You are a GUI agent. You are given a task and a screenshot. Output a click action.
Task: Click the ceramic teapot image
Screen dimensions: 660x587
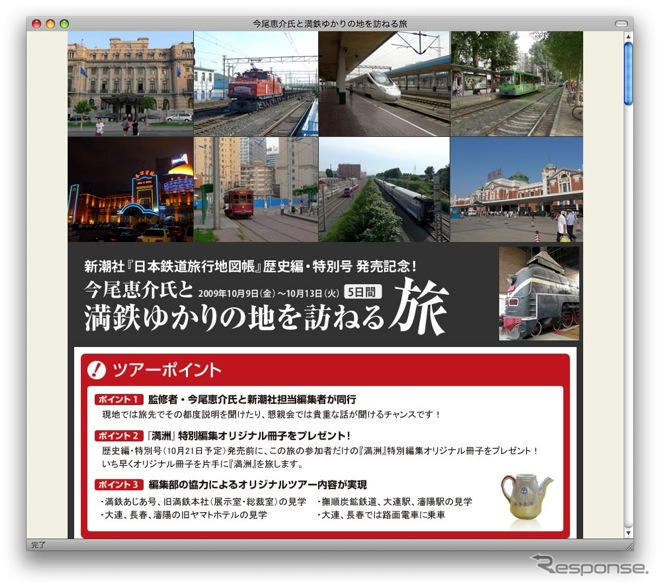[526, 498]
